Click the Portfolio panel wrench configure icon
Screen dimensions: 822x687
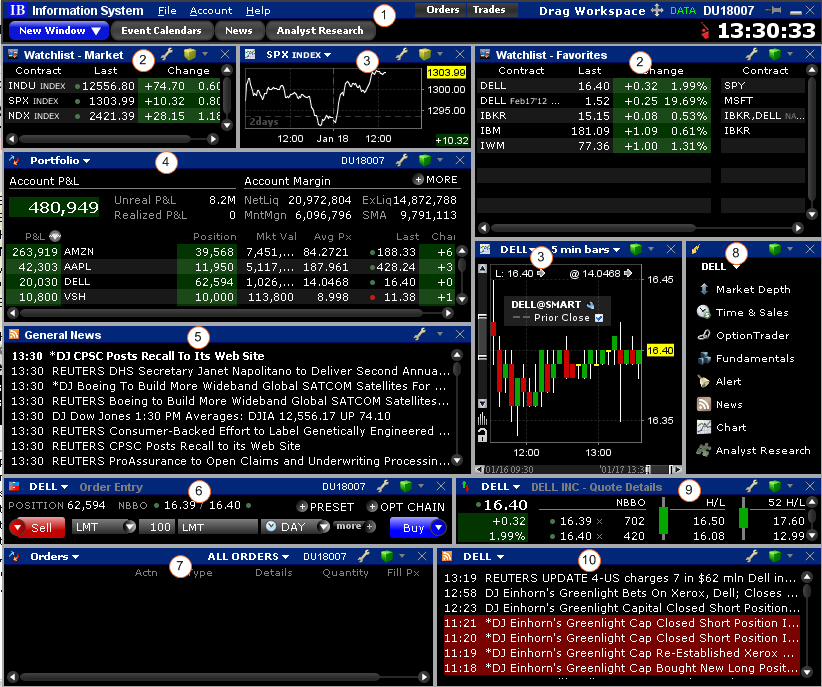click(401, 160)
